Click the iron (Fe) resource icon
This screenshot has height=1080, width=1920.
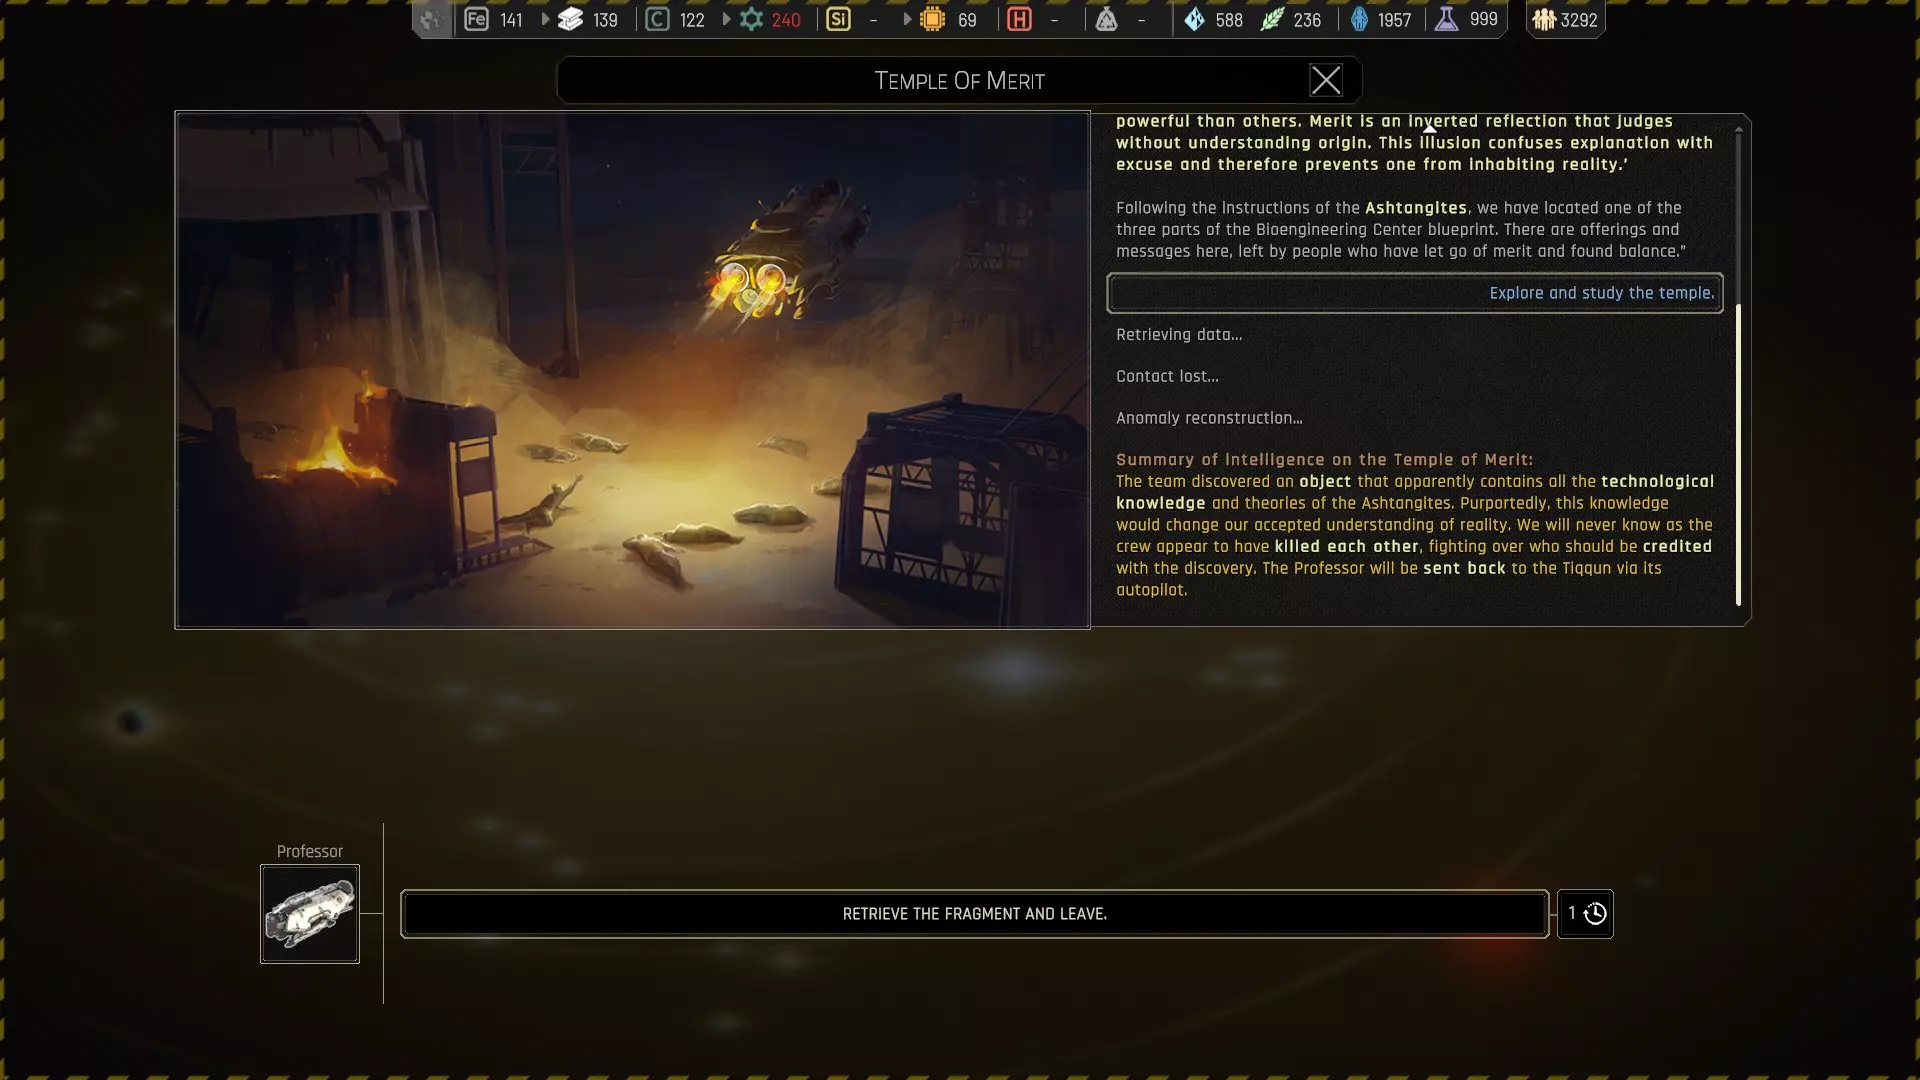click(476, 19)
